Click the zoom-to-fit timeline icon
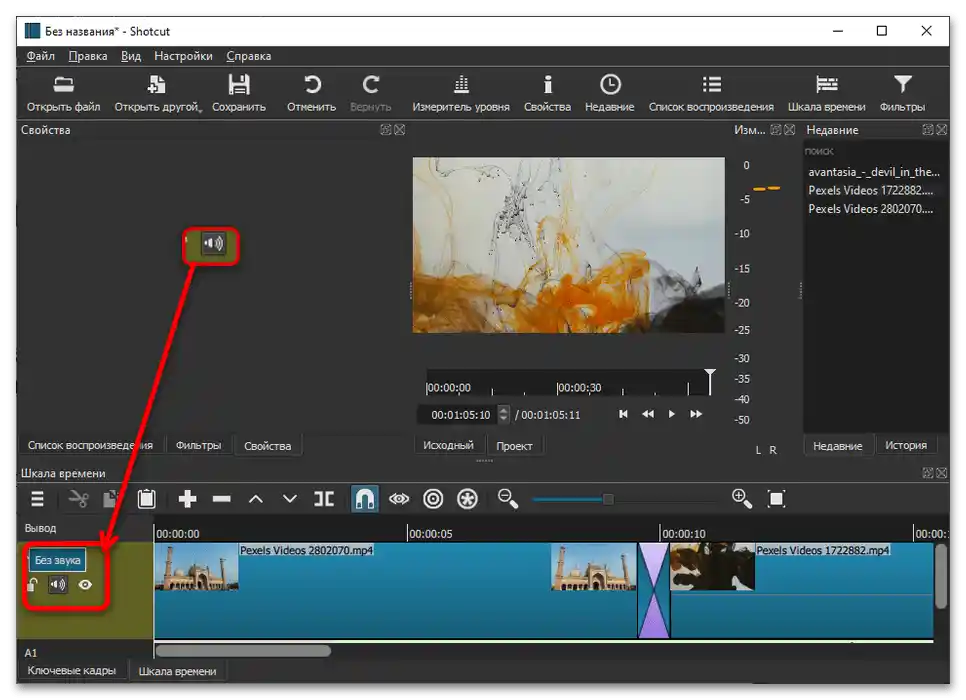This screenshot has width=966, height=700. click(x=776, y=499)
